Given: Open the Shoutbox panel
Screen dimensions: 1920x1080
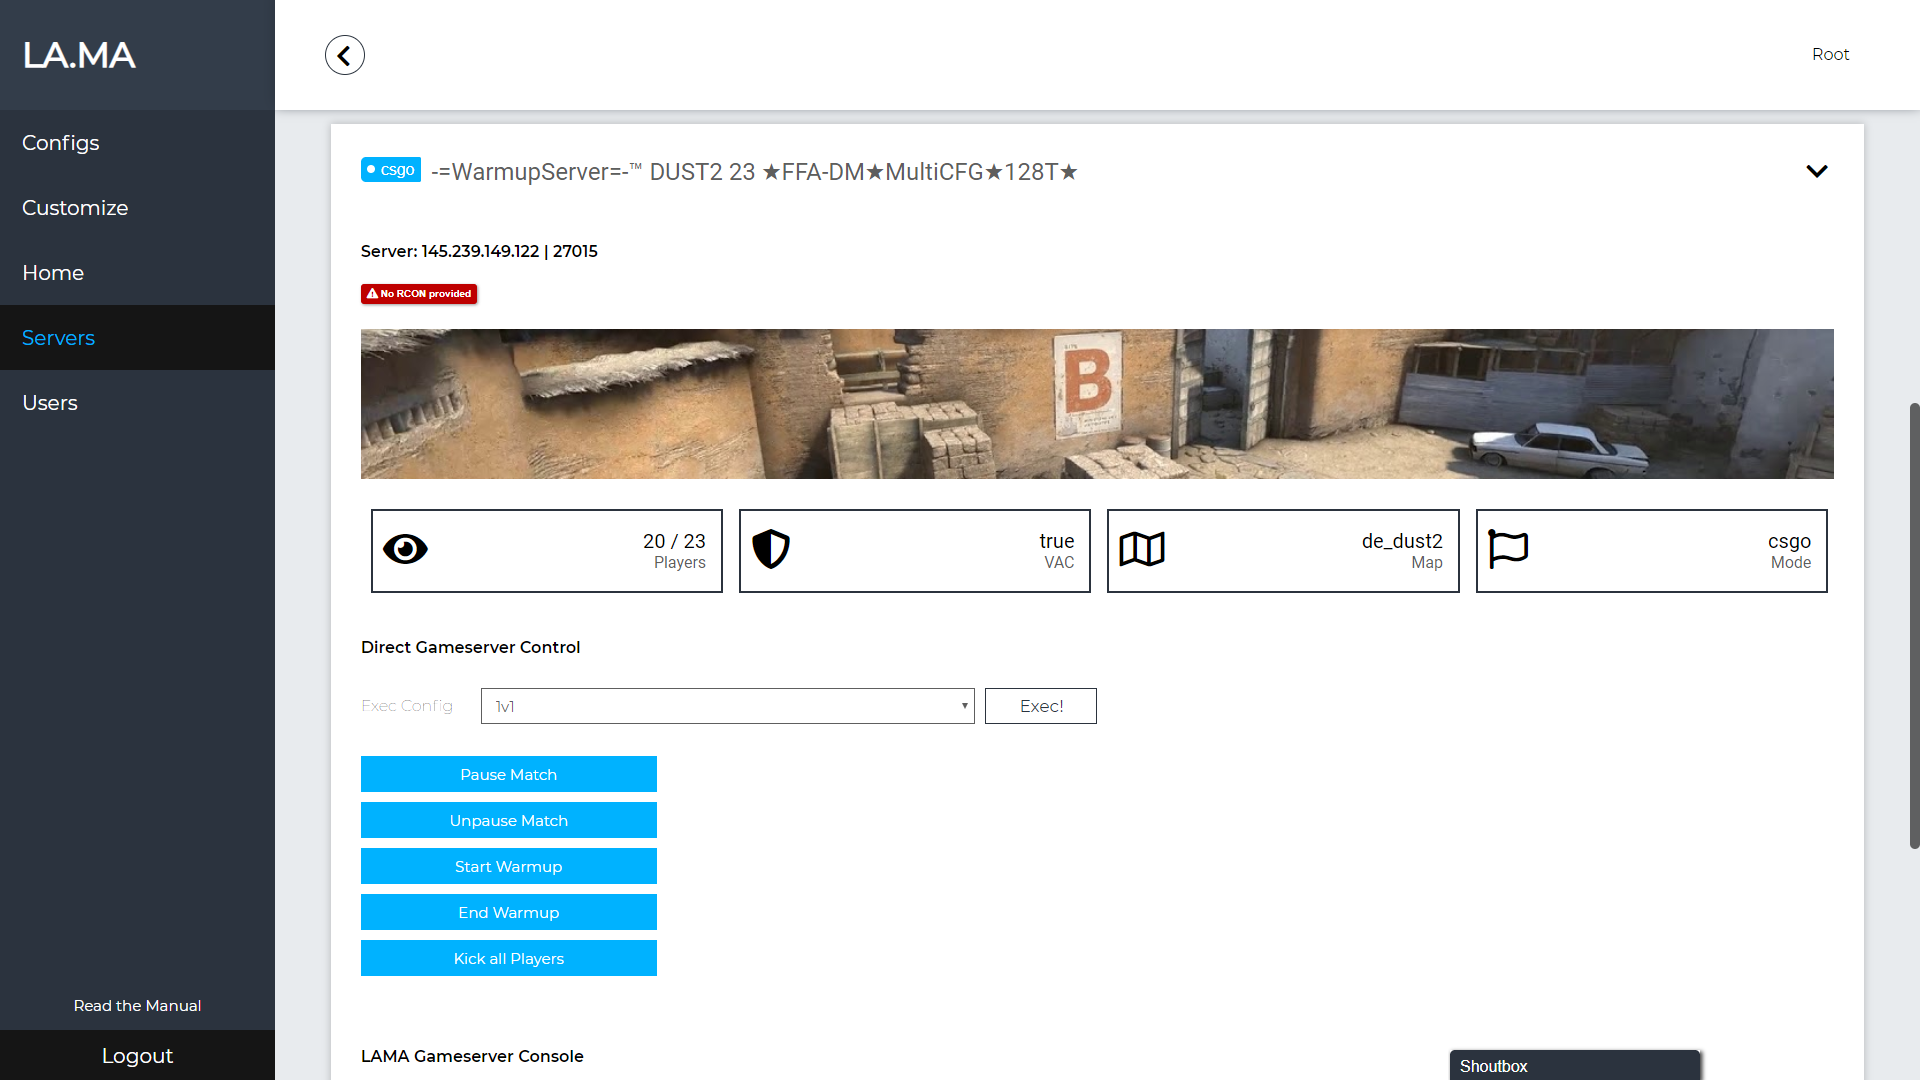Looking at the screenshot, I should [x=1575, y=1065].
